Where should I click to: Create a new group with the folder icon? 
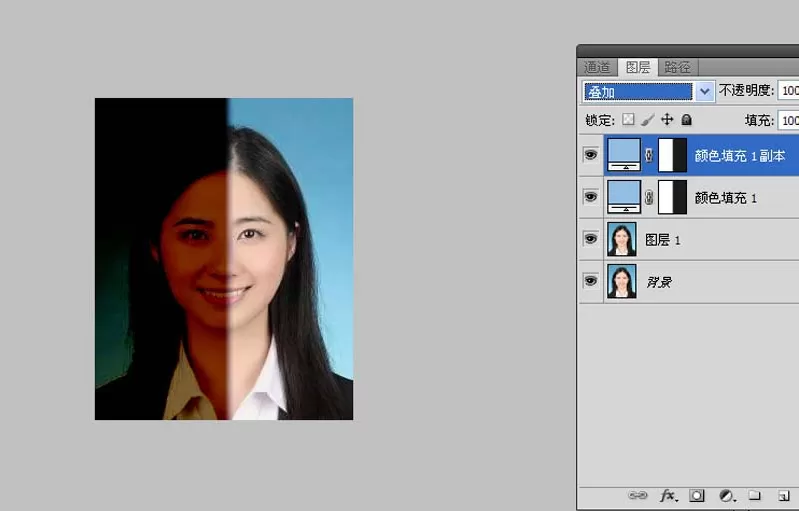click(x=755, y=495)
